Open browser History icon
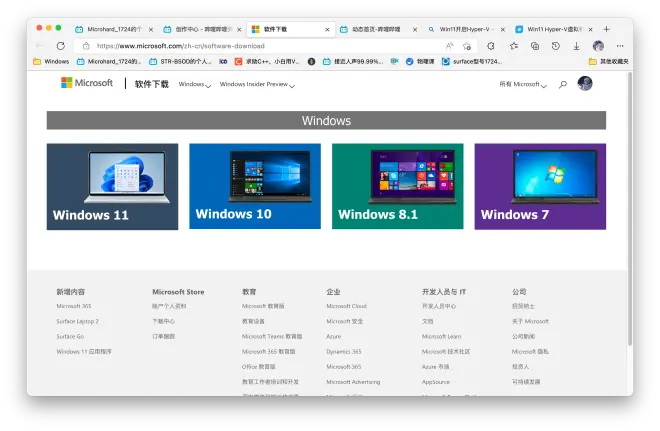Viewport: 660px width, 431px height. coord(556,46)
